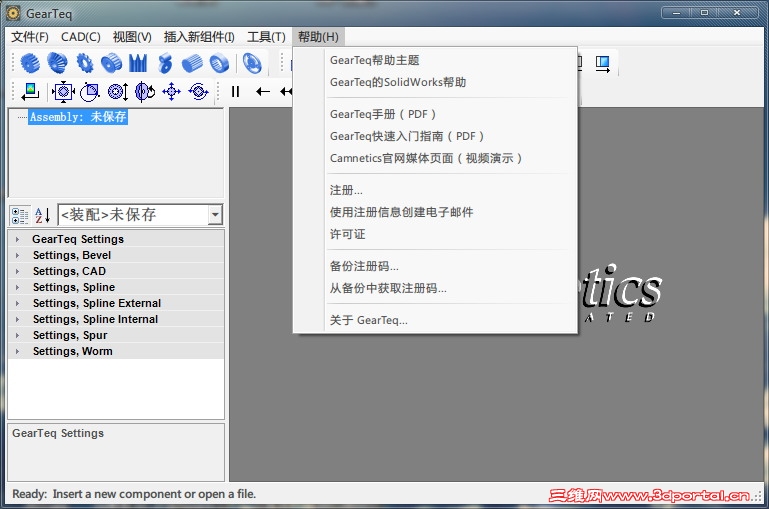Click the GearTeq Settings description text
The image size is (769, 509).
58,433
